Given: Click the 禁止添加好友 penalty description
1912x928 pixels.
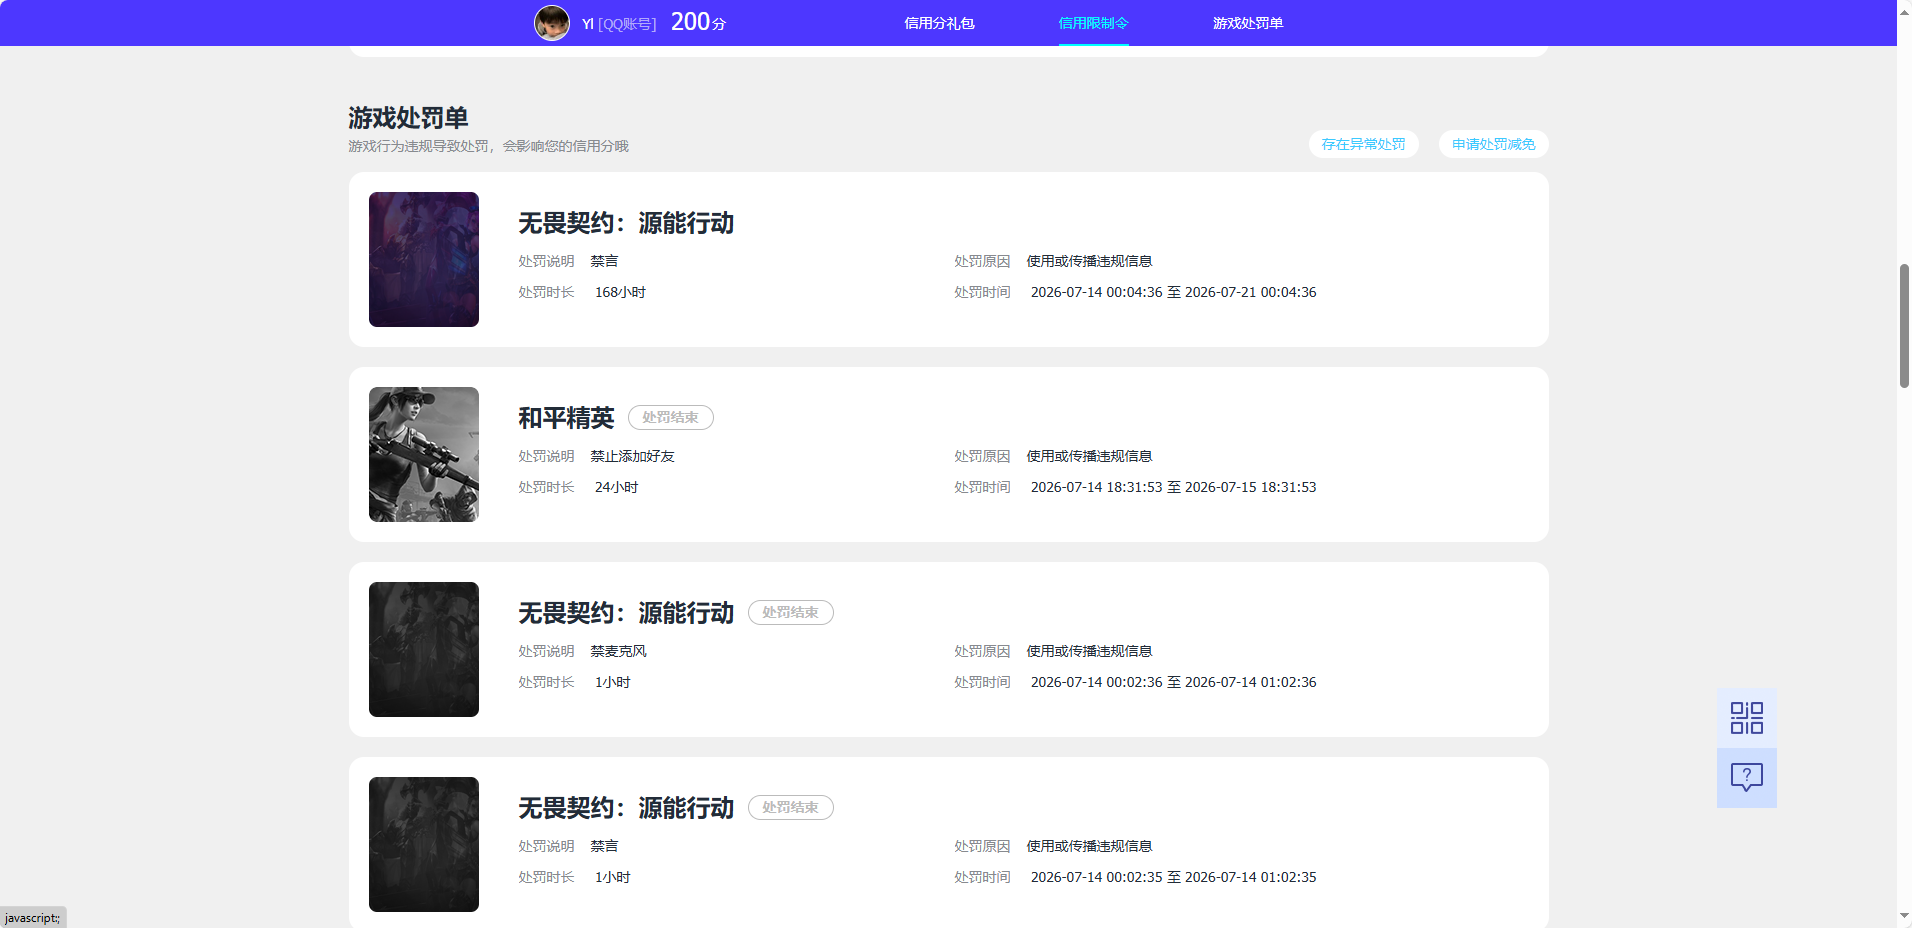Looking at the screenshot, I should 632,456.
